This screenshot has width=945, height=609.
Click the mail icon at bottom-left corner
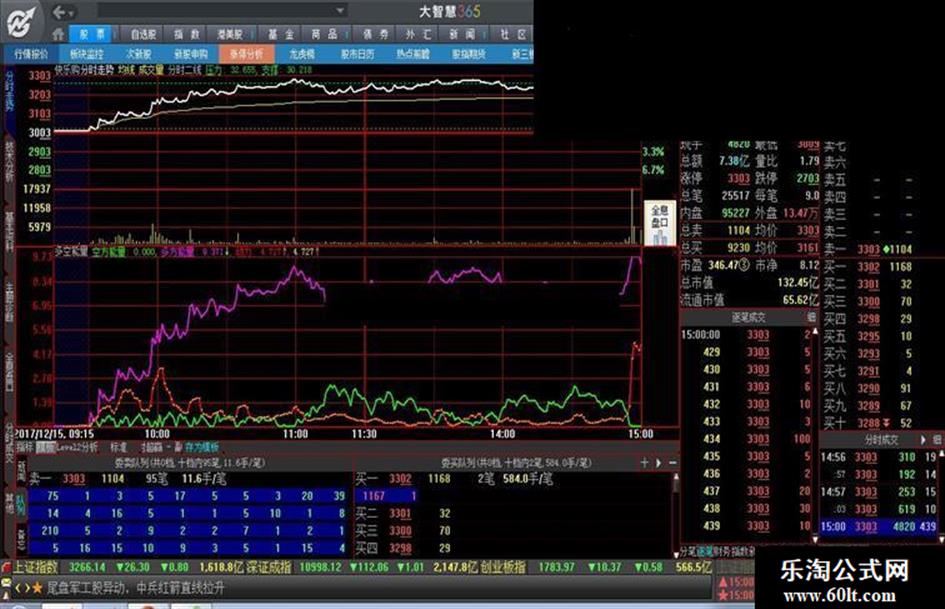click(7, 582)
